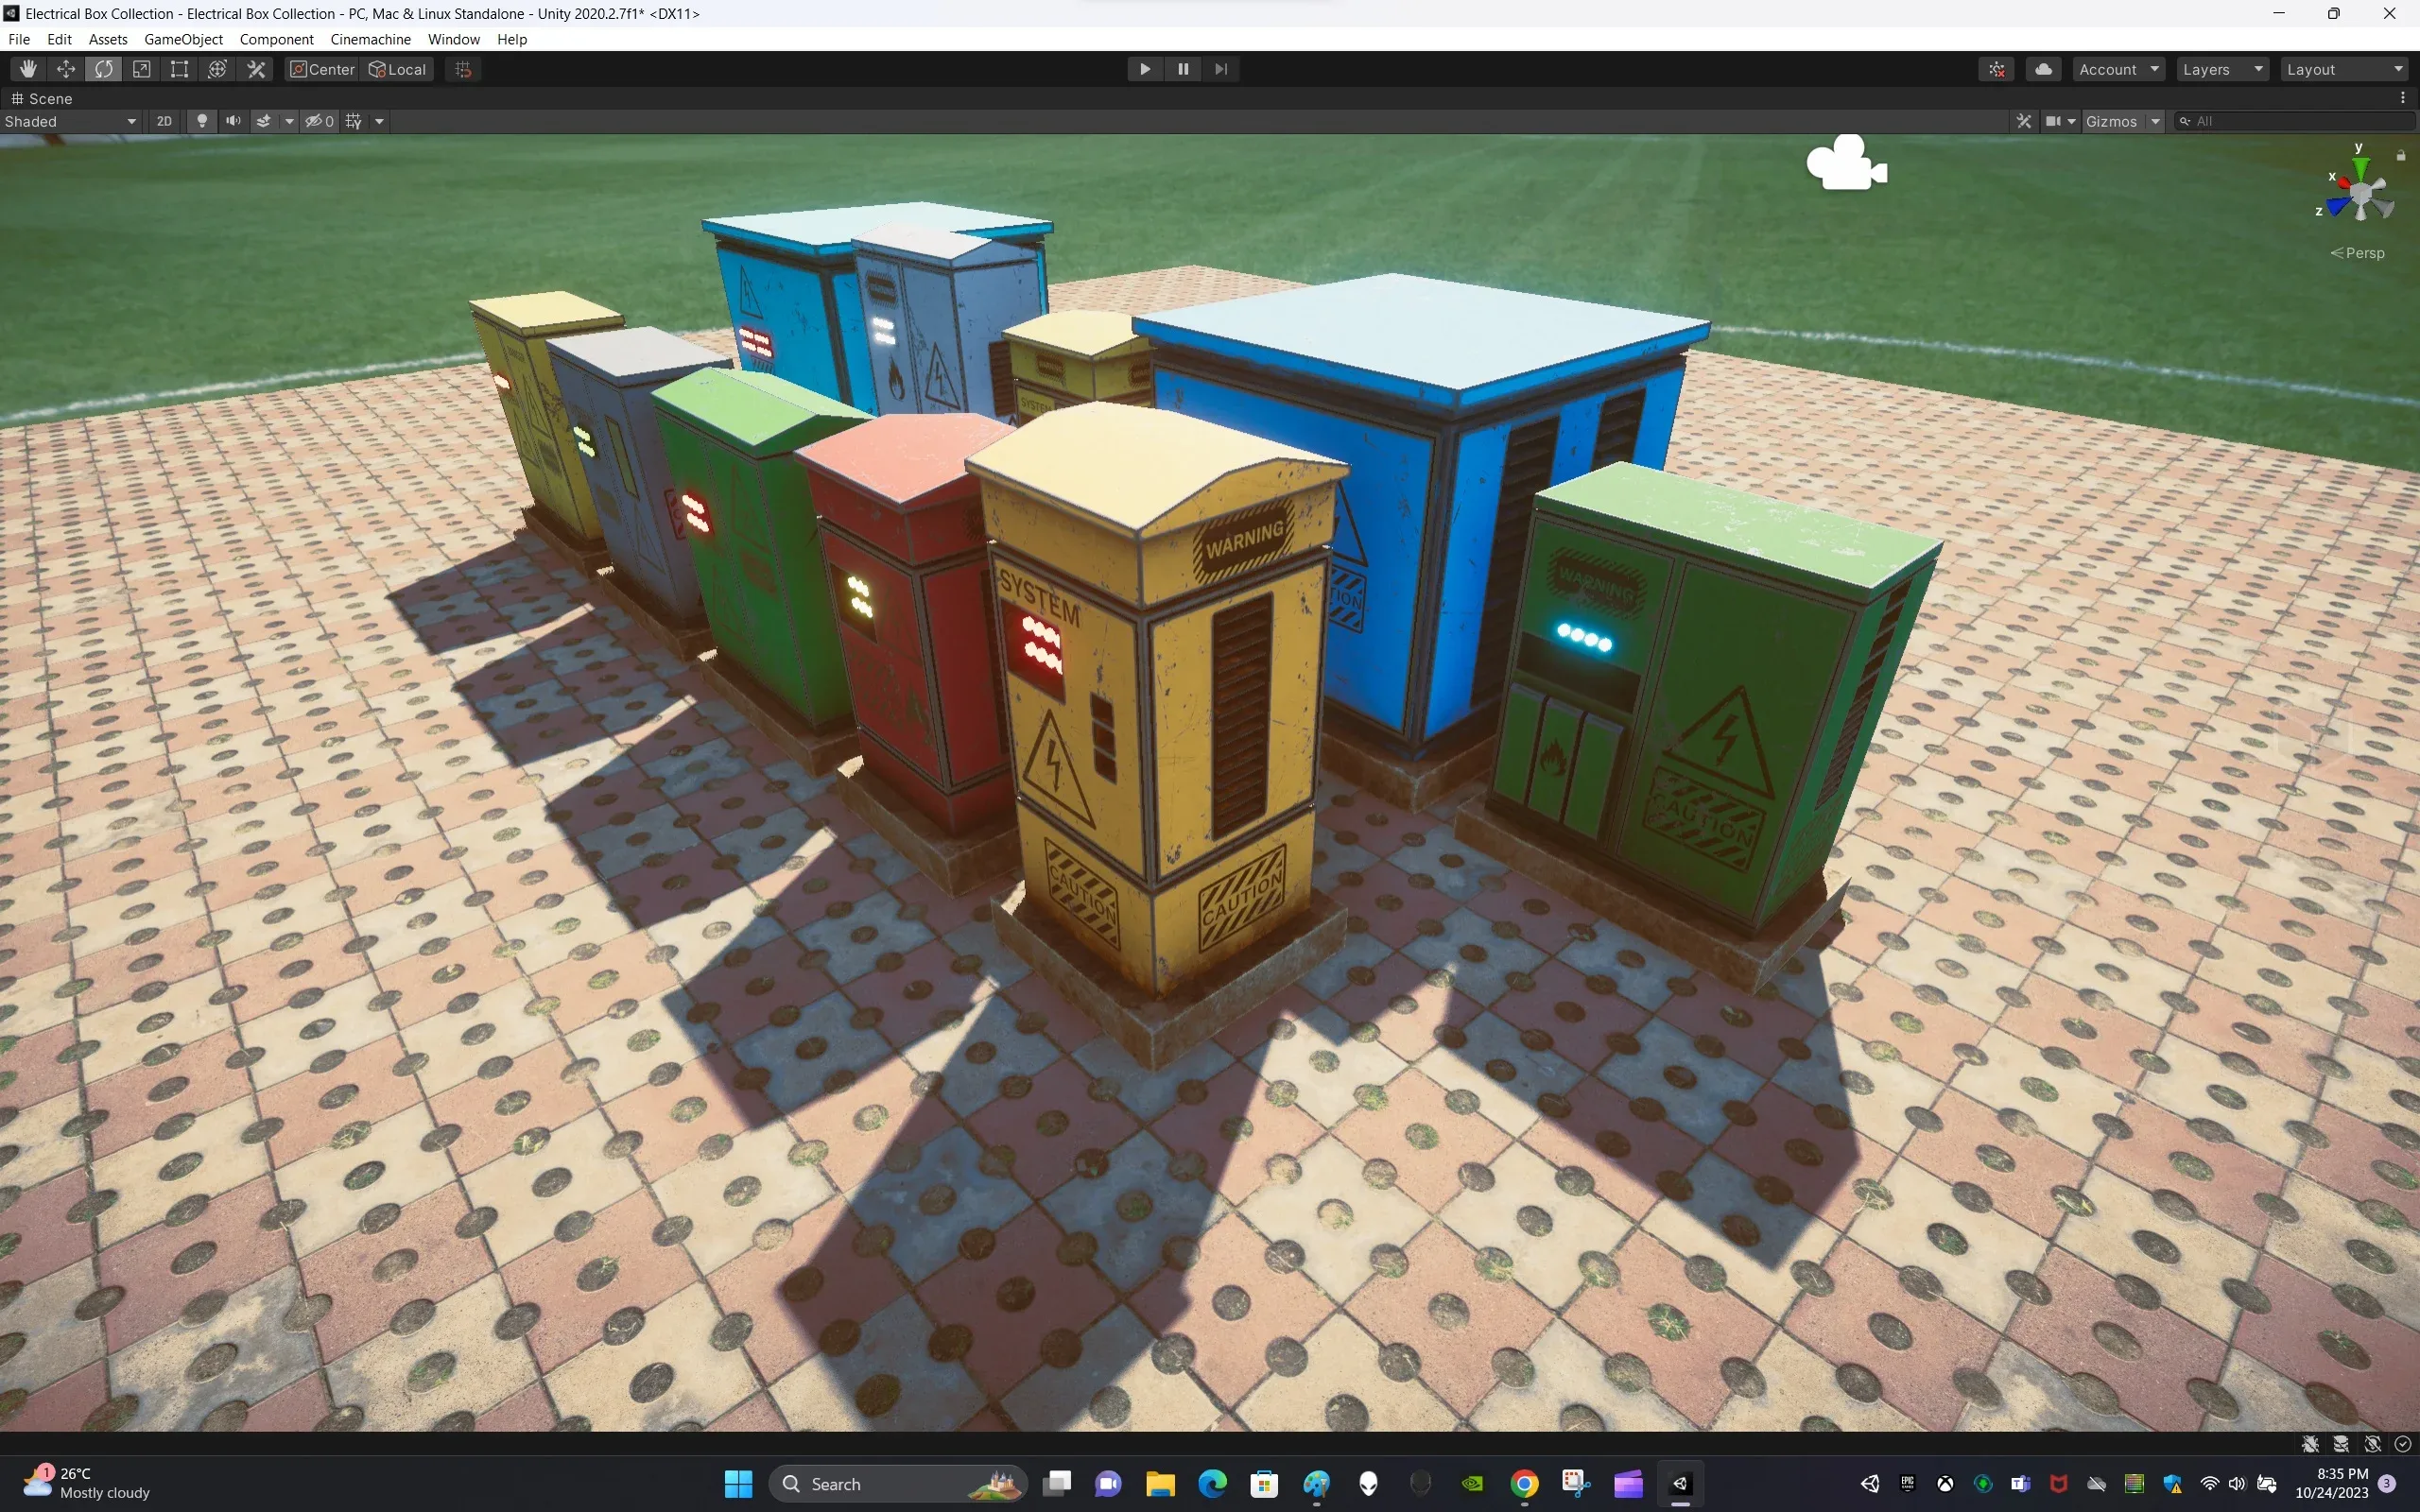The height and width of the screenshot is (1512, 2420).
Task: Select the Move tool
Action: pos(66,69)
